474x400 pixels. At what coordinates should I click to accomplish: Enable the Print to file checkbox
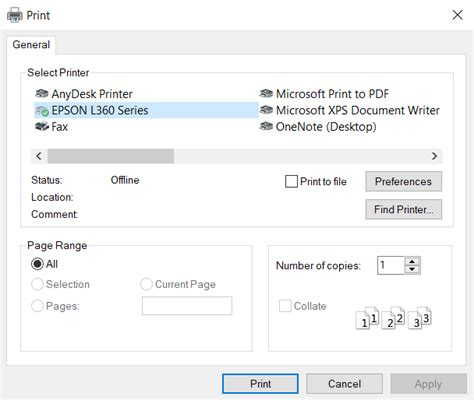tap(291, 181)
